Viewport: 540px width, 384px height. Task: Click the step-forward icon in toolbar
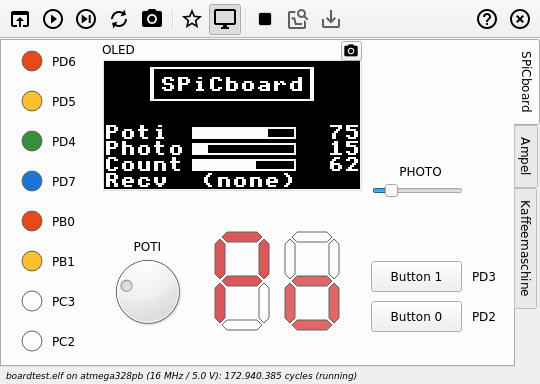click(86, 19)
